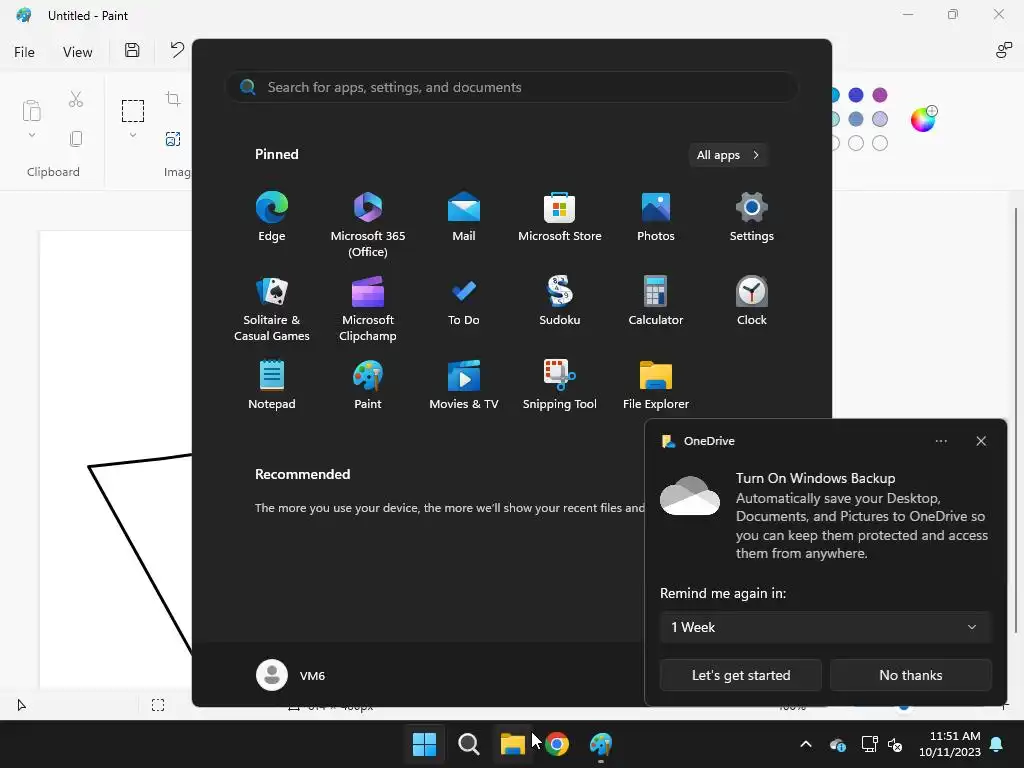Click the taskbar Search icon
The height and width of the screenshot is (768, 1024).
(x=468, y=744)
